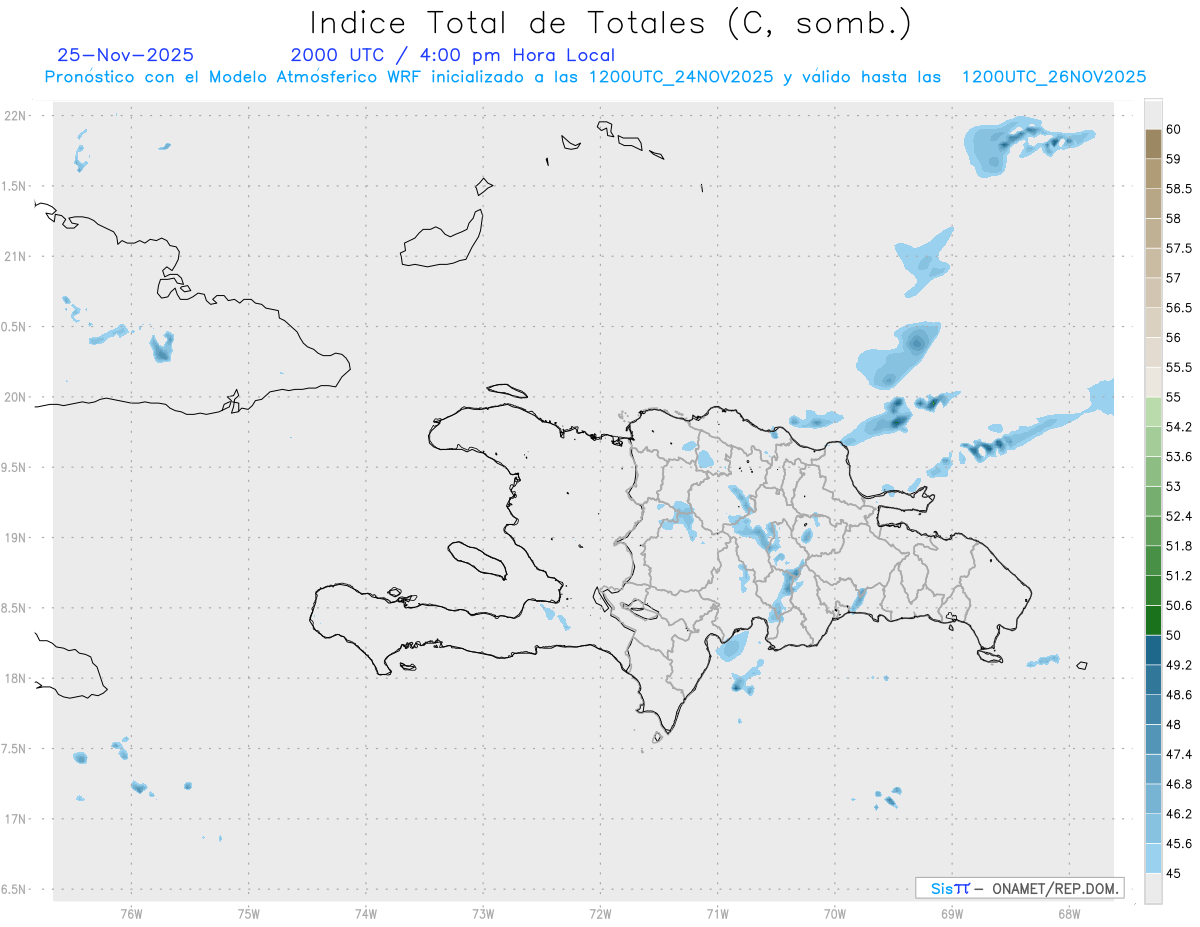
Task: Click the legend value '45'
Action: [x=1173, y=873]
